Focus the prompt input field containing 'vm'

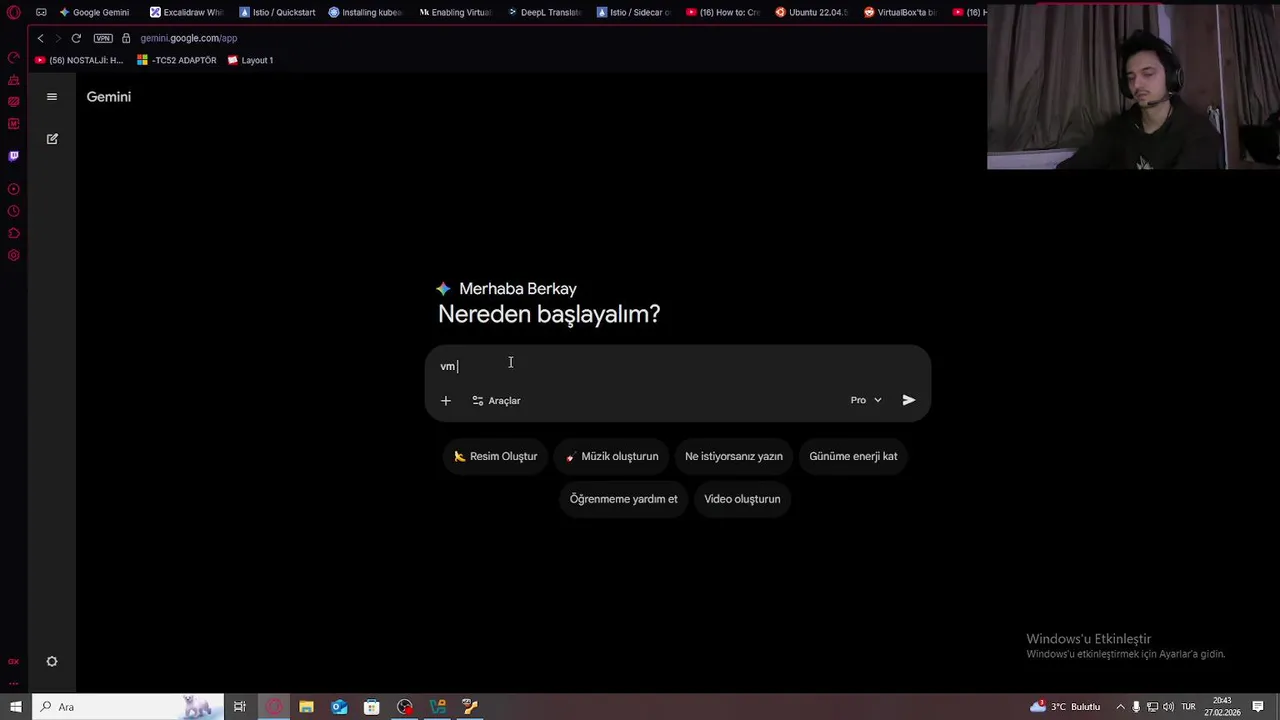(678, 366)
